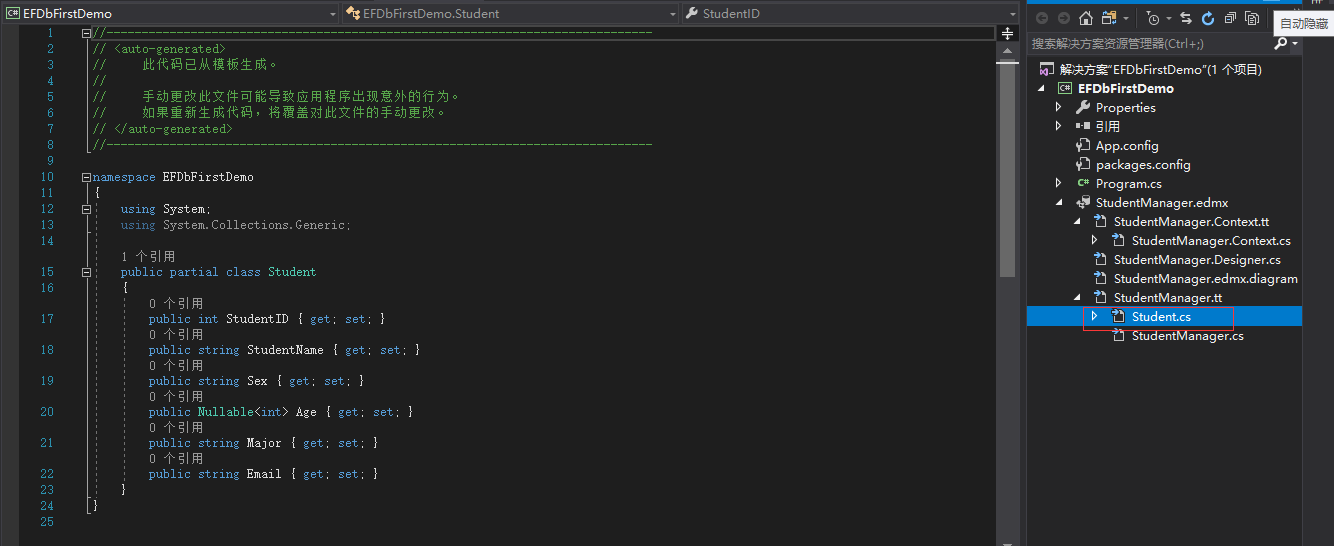This screenshot has width=1334, height=546.
Task: Open the pending changes filter clock icon
Action: click(1153, 18)
